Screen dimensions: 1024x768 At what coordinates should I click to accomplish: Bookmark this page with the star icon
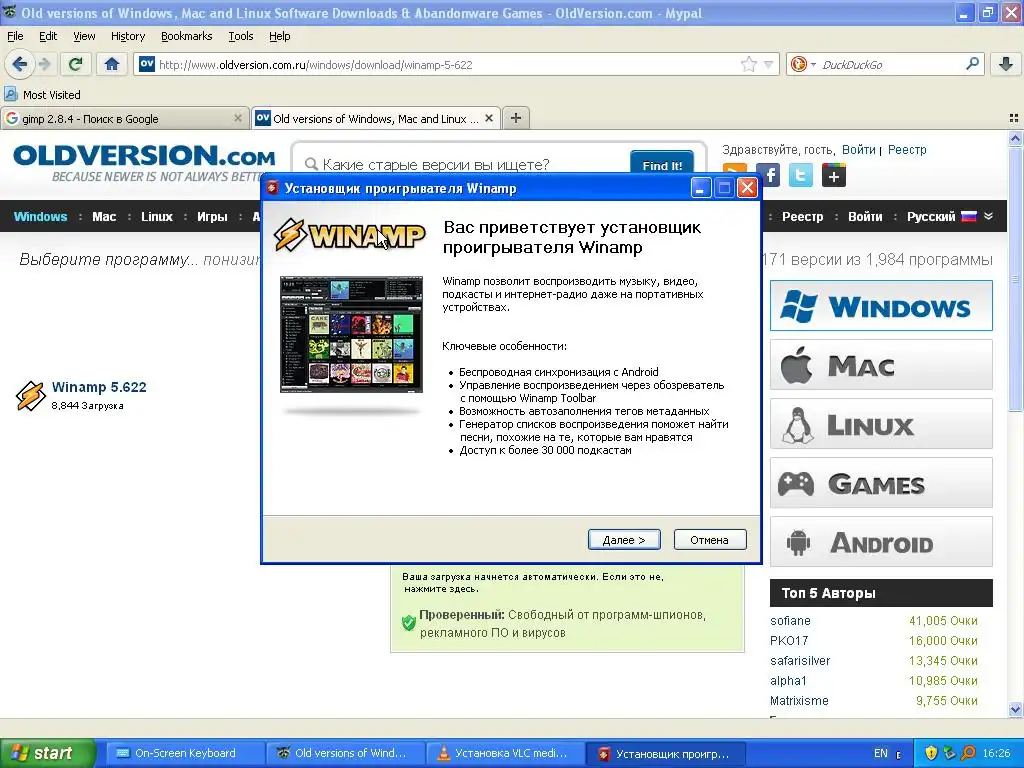click(748, 64)
